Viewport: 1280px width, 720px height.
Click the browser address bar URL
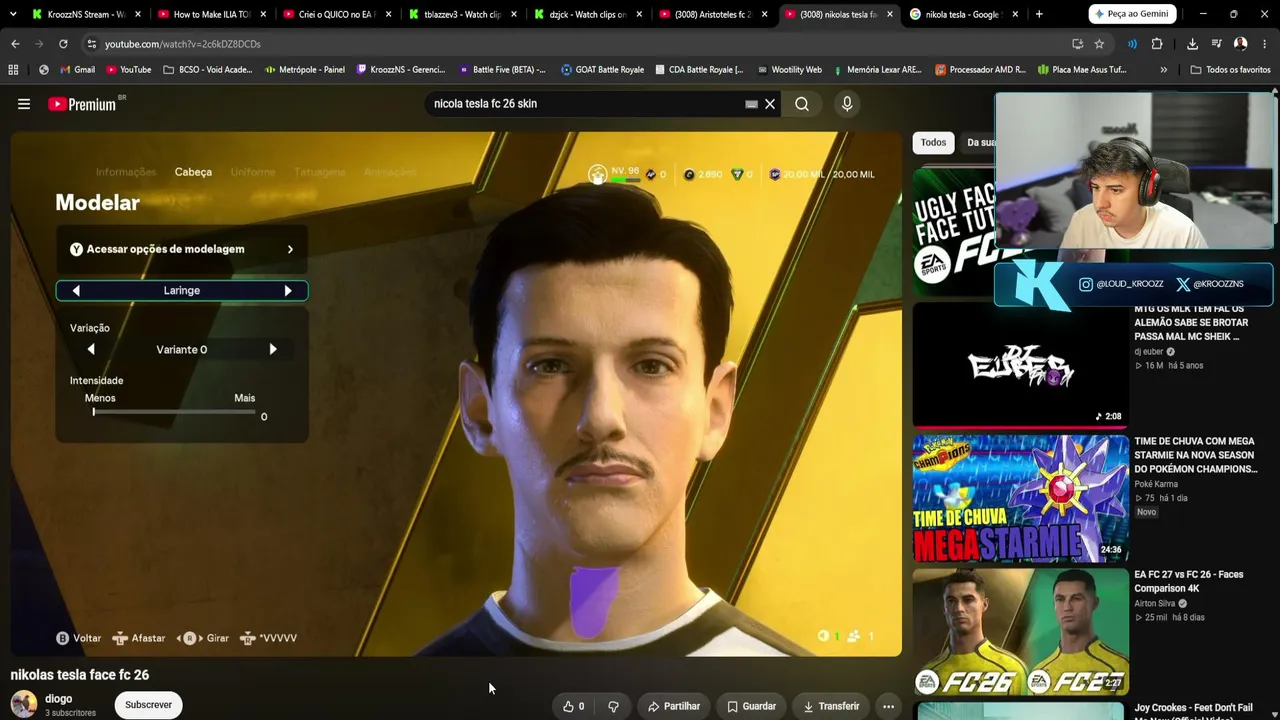tap(183, 44)
